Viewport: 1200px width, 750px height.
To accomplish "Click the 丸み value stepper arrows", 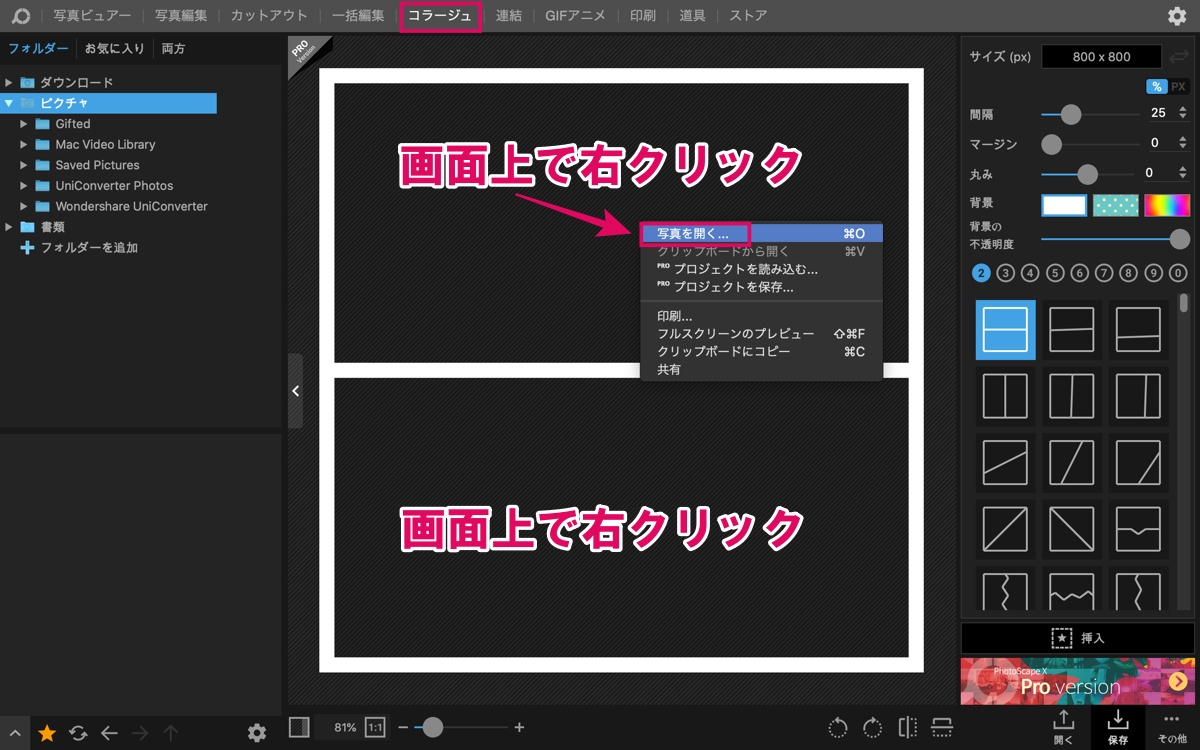I will coord(1183,173).
